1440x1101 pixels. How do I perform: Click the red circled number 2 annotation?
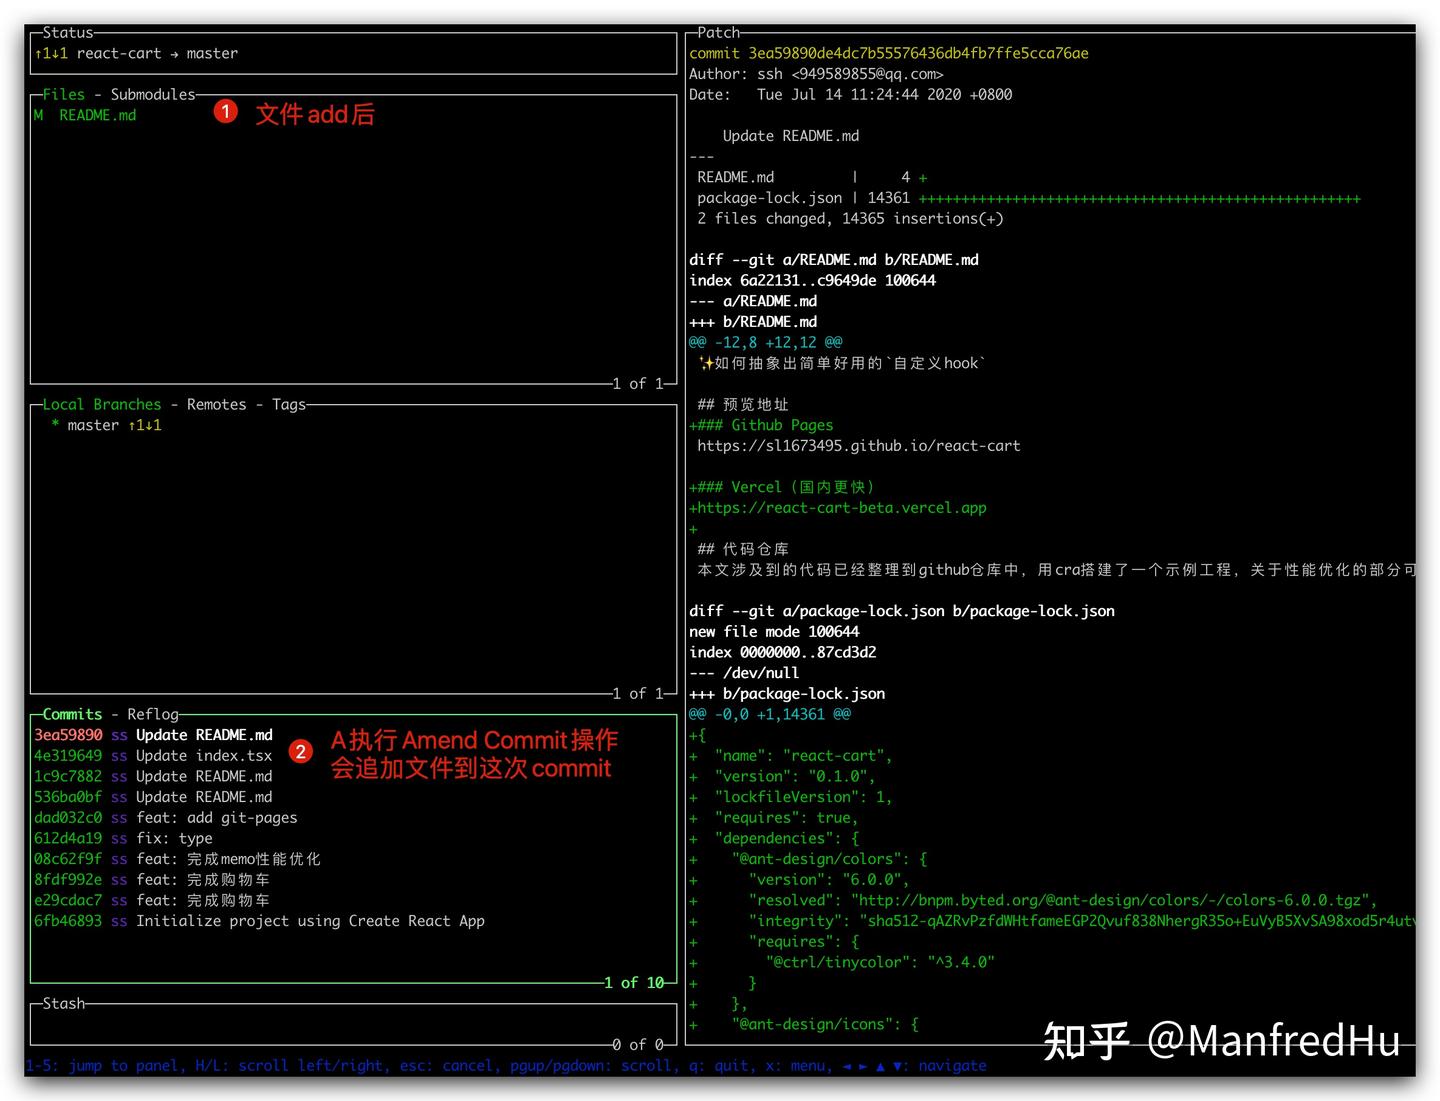tap(300, 751)
